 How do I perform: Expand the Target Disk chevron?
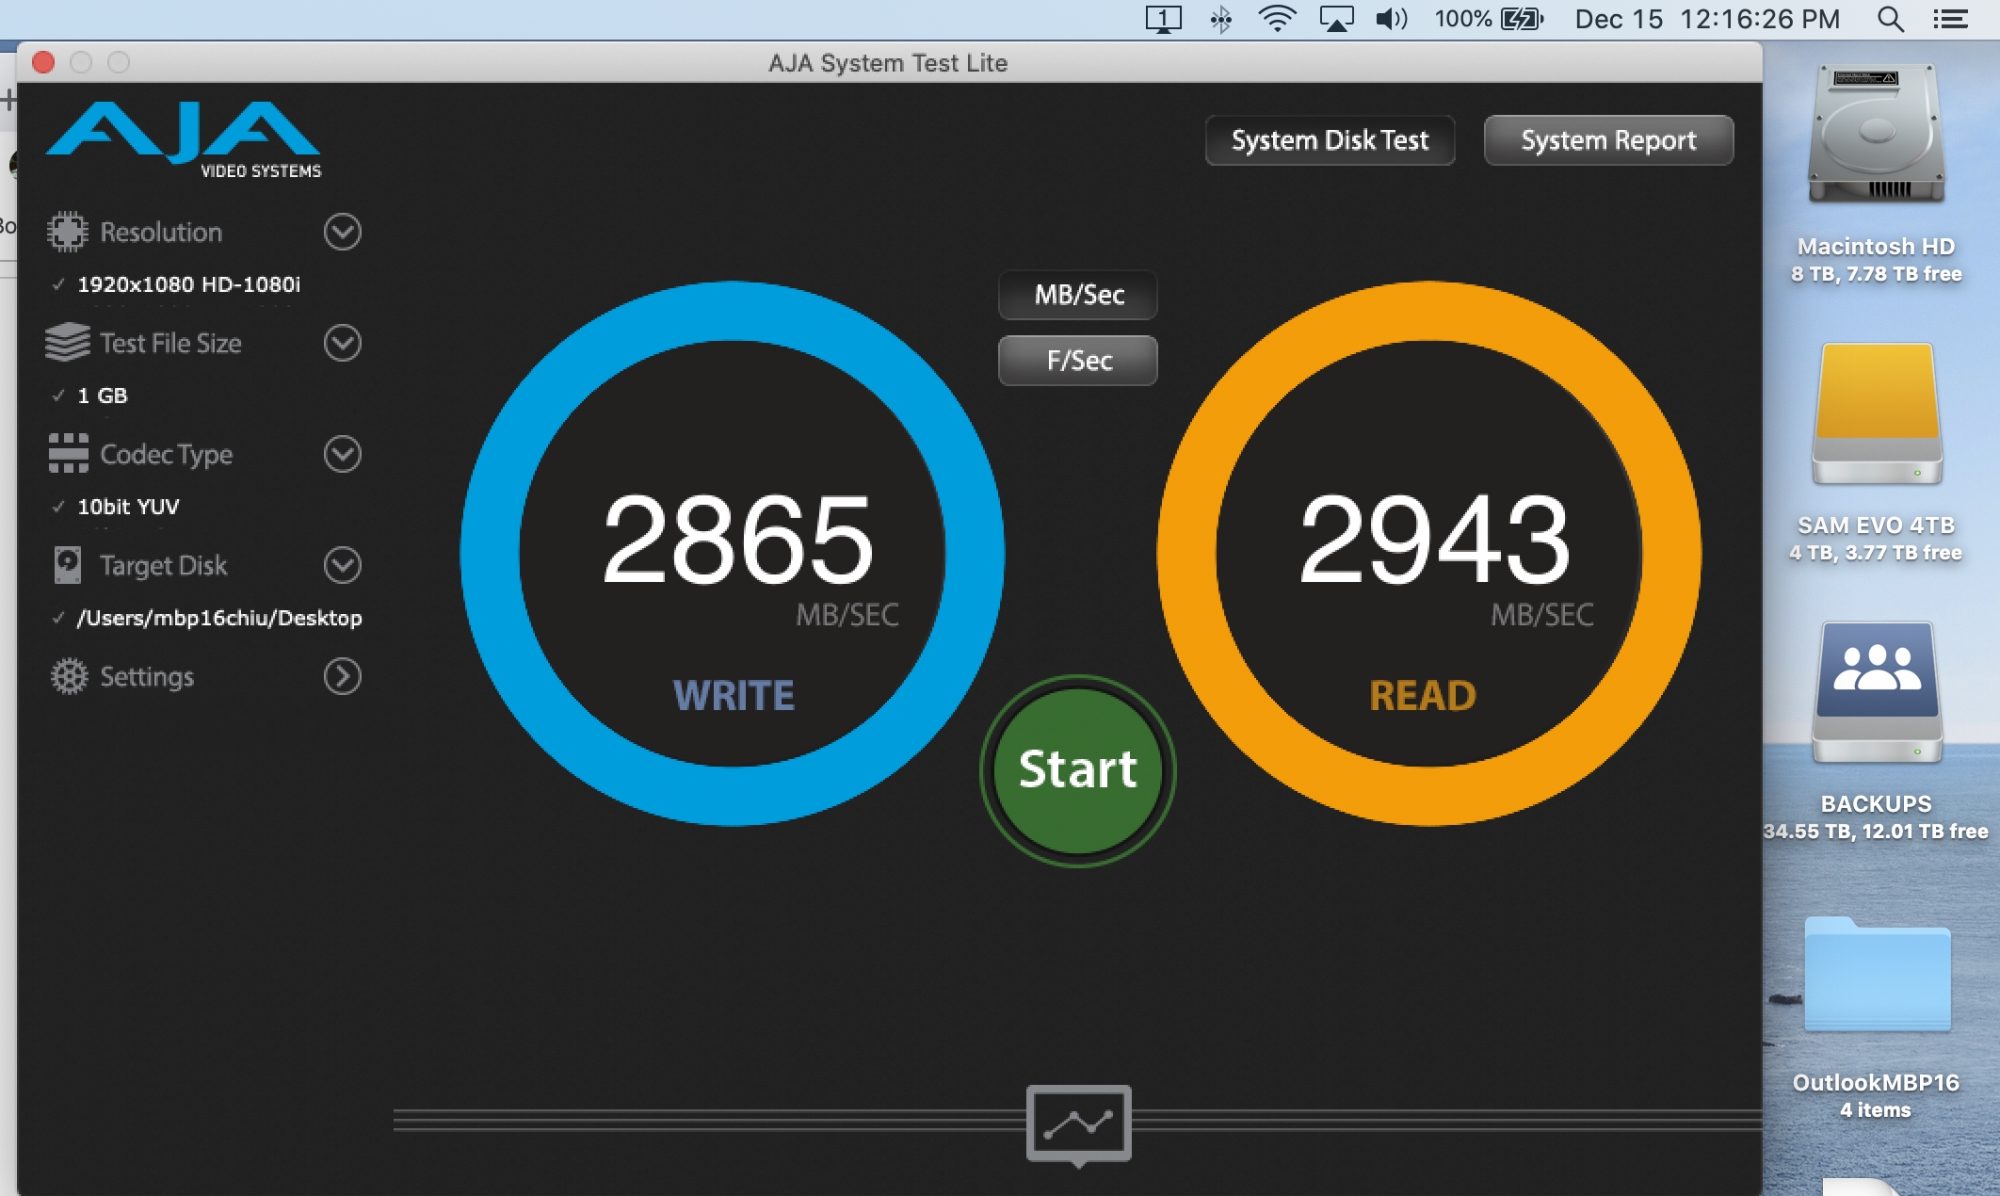point(342,565)
